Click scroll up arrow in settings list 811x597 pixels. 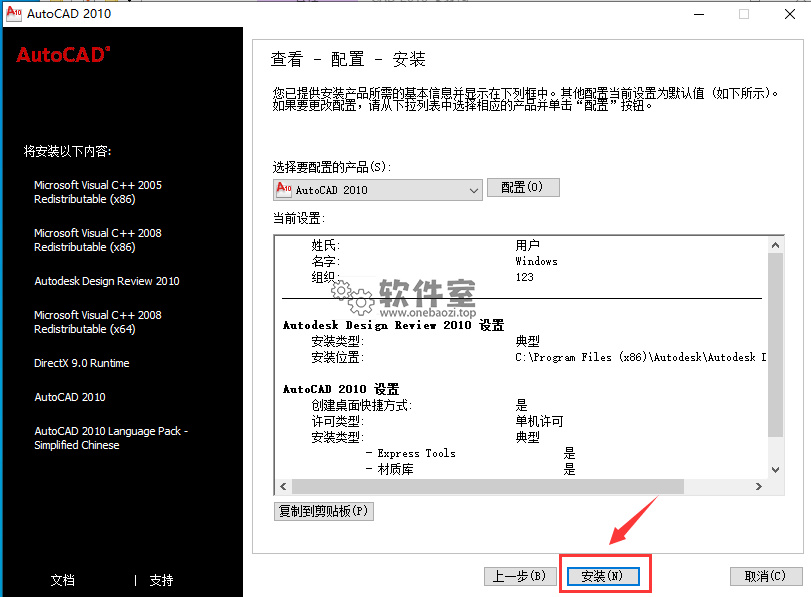pyautogui.click(x=775, y=245)
